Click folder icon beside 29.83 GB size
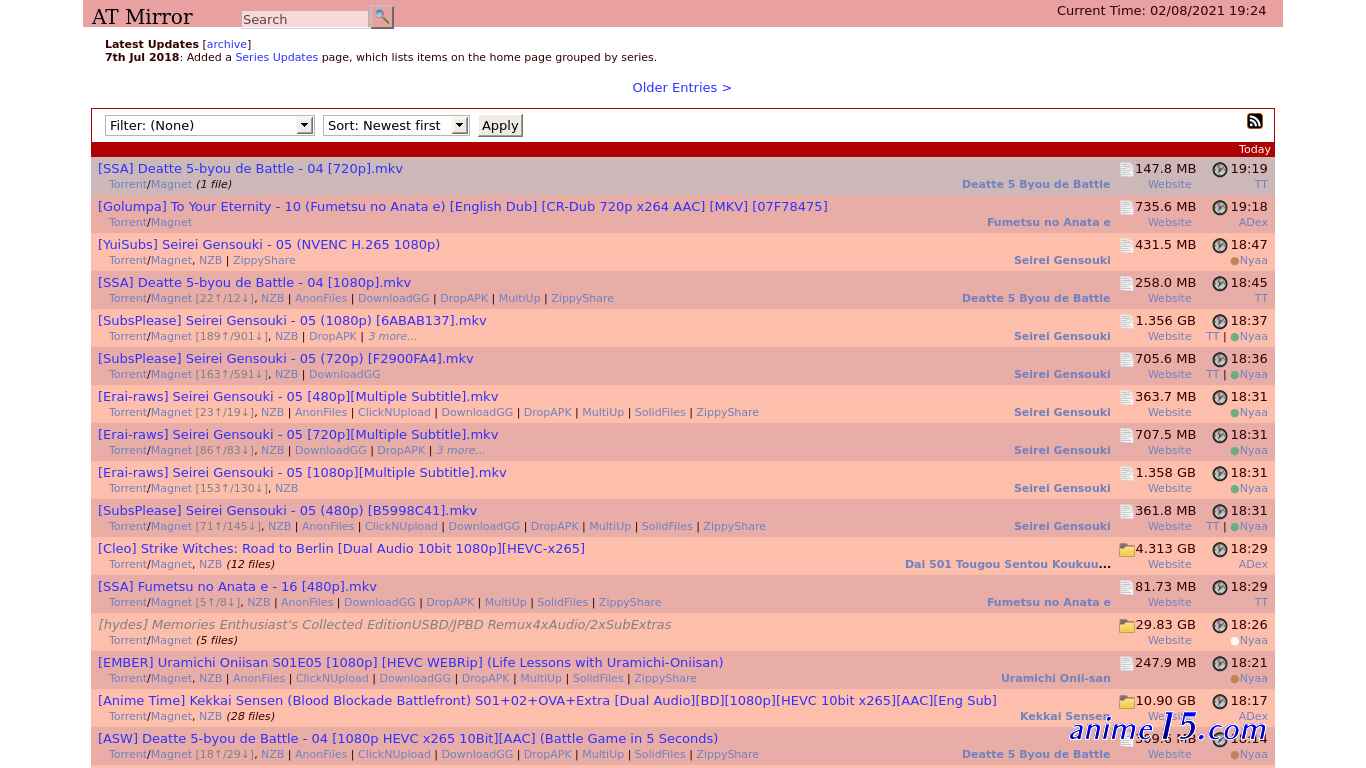Screen dimensions: 1366x768 pyautogui.click(x=1126, y=626)
